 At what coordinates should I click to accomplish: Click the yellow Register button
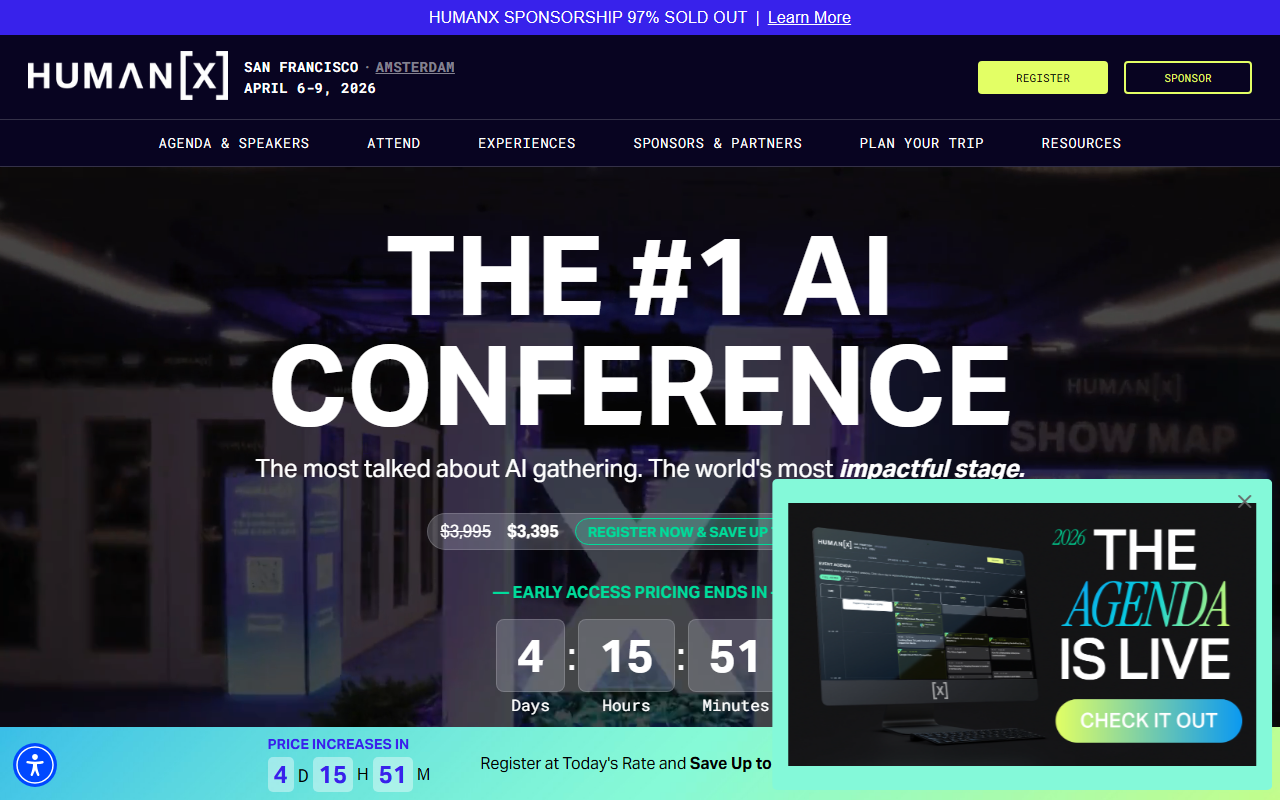(x=1043, y=78)
